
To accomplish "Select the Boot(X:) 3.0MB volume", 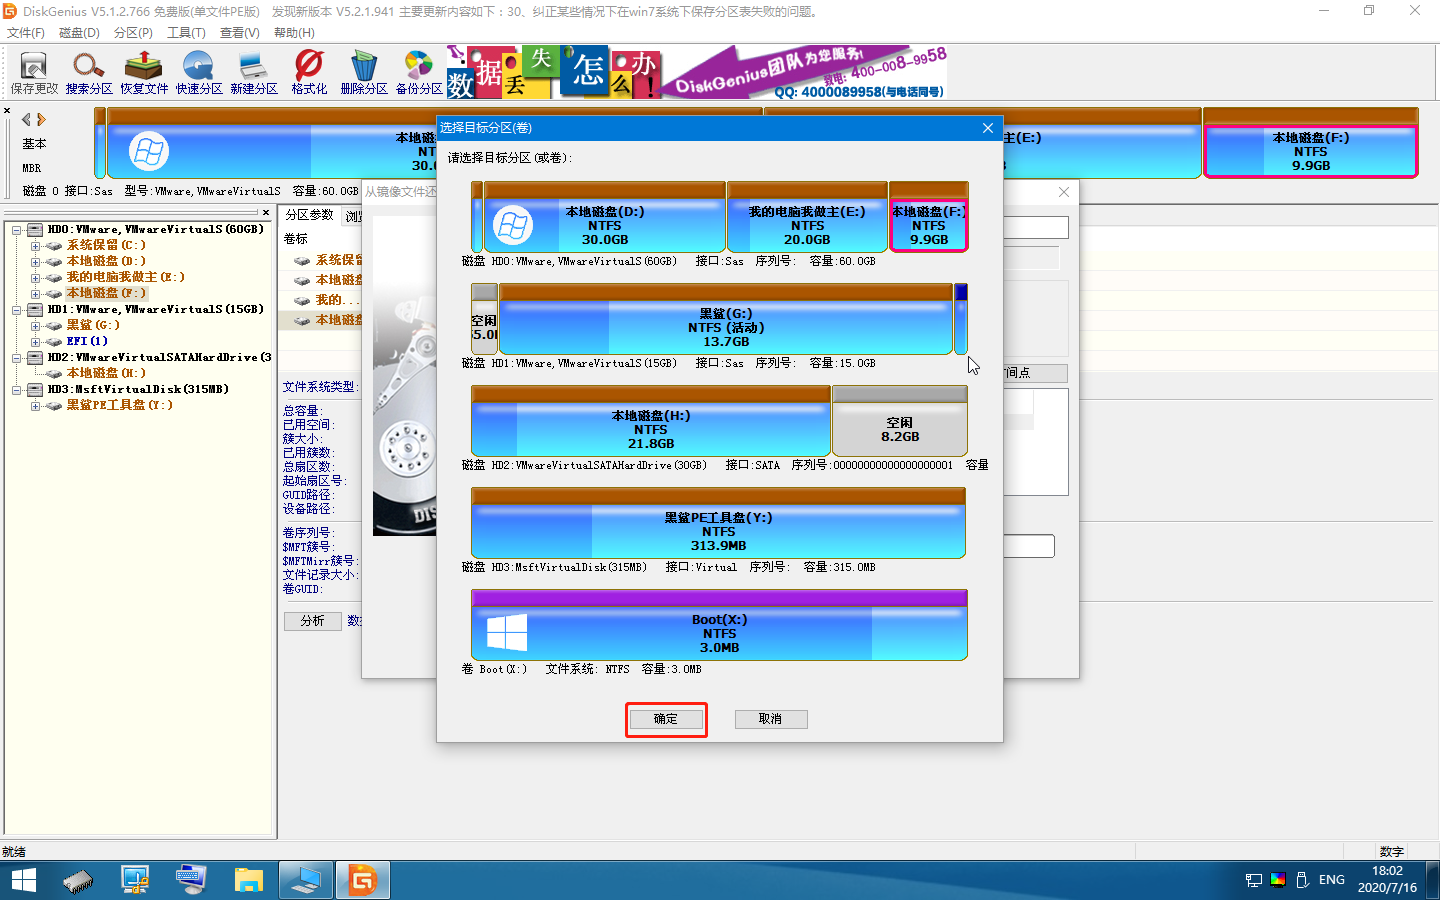I will 719,625.
